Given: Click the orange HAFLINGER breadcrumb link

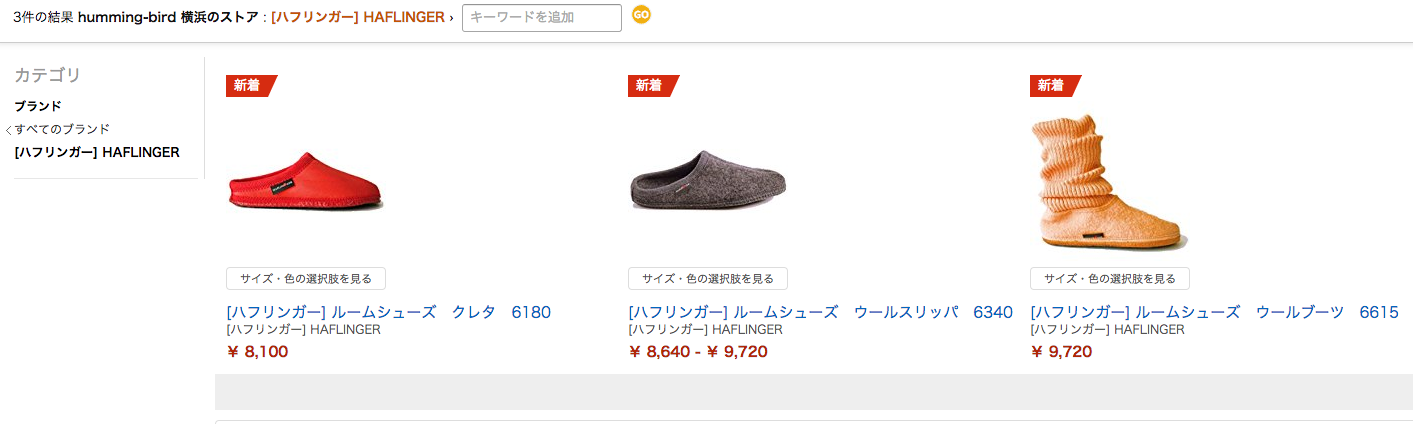Looking at the screenshot, I should (x=357, y=17).
